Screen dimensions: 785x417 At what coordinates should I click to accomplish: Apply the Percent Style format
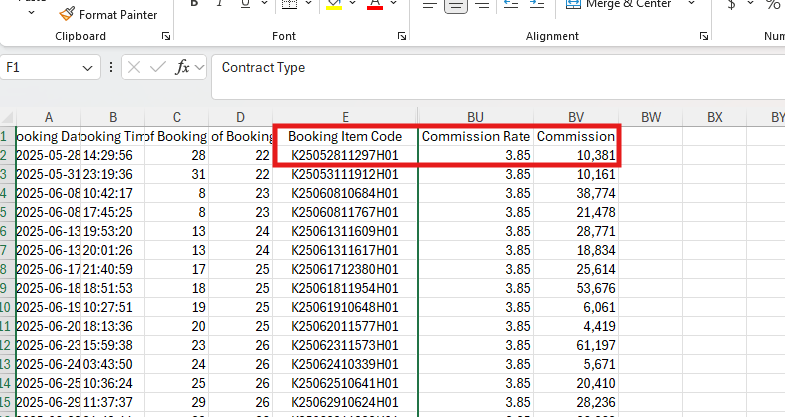coord(771,5)
